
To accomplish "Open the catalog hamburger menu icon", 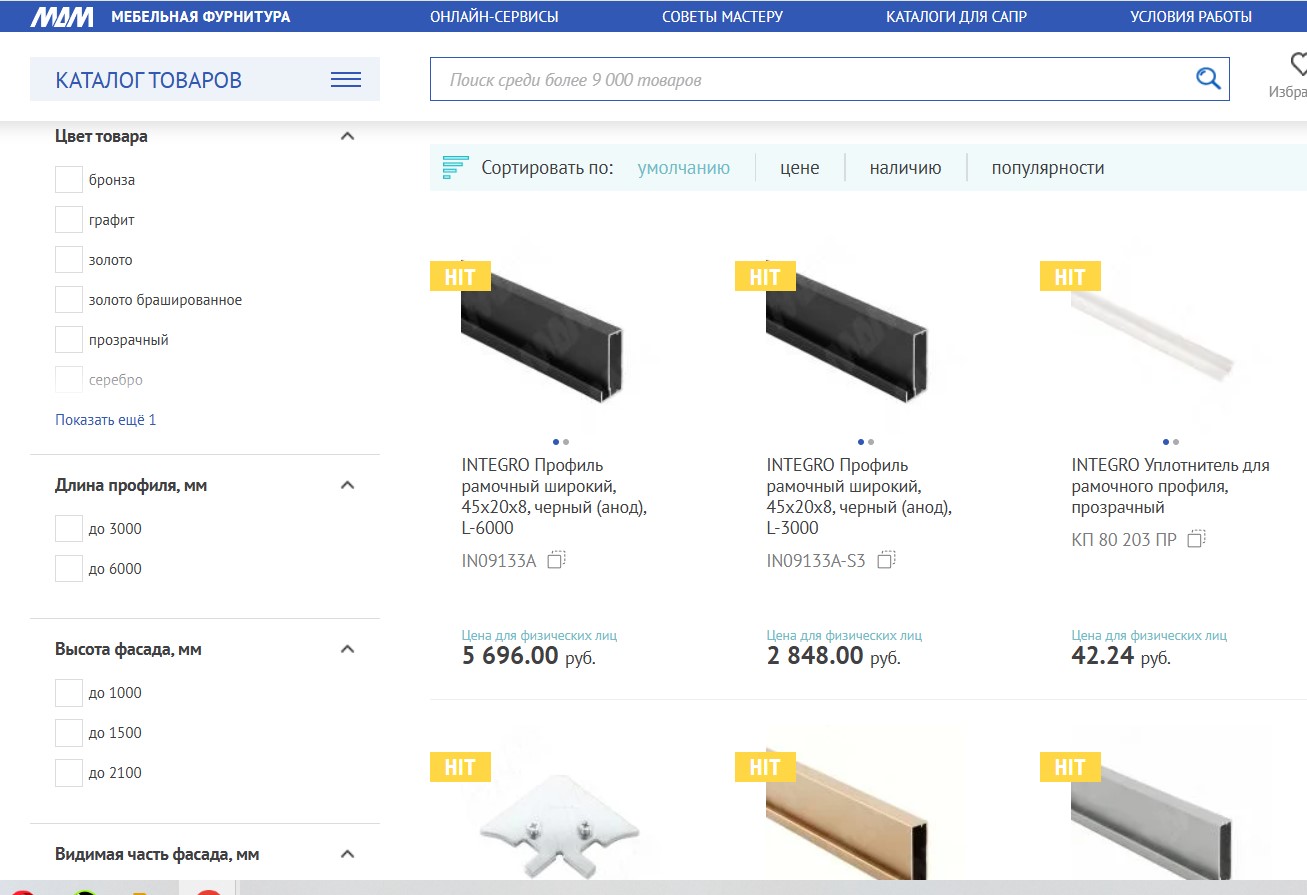I will click(346, 80).
